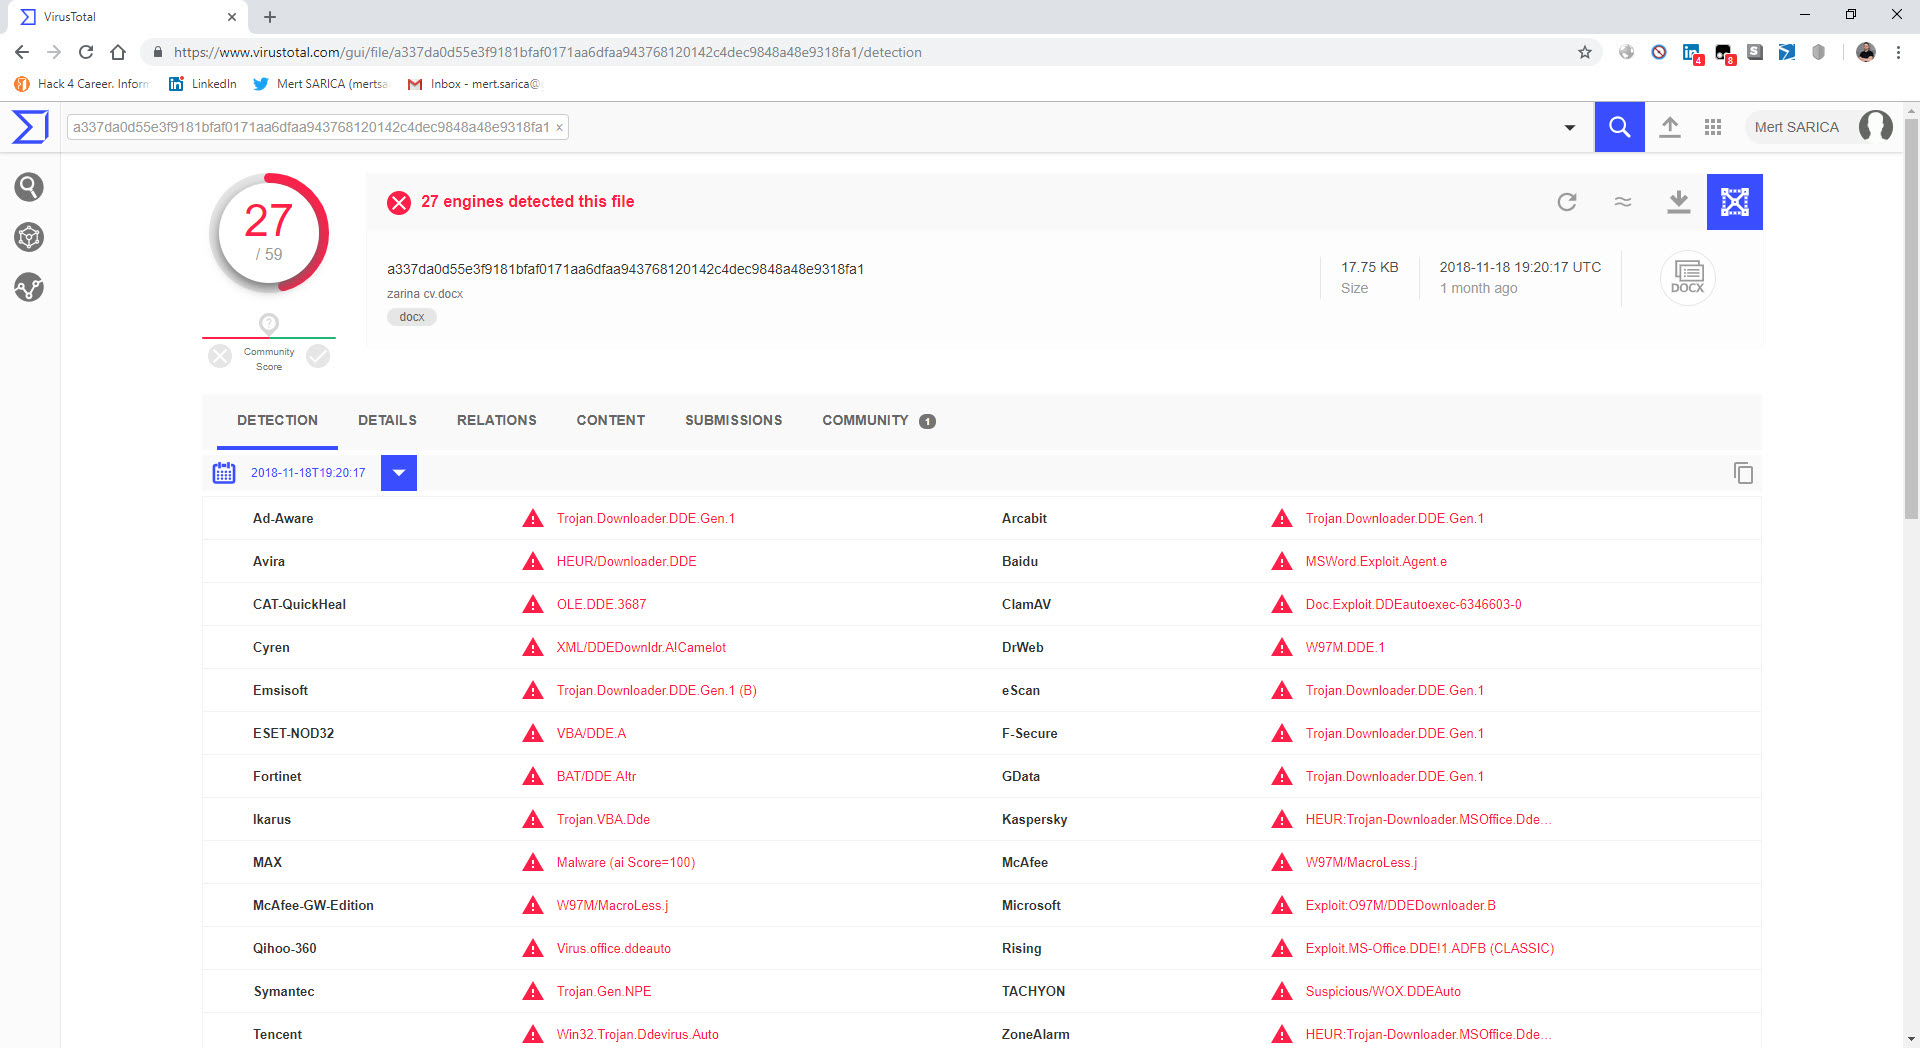Click the MAX Malware (ai Score=100) result
This screenshot has height=1048, width=1920.
point(626,862)
